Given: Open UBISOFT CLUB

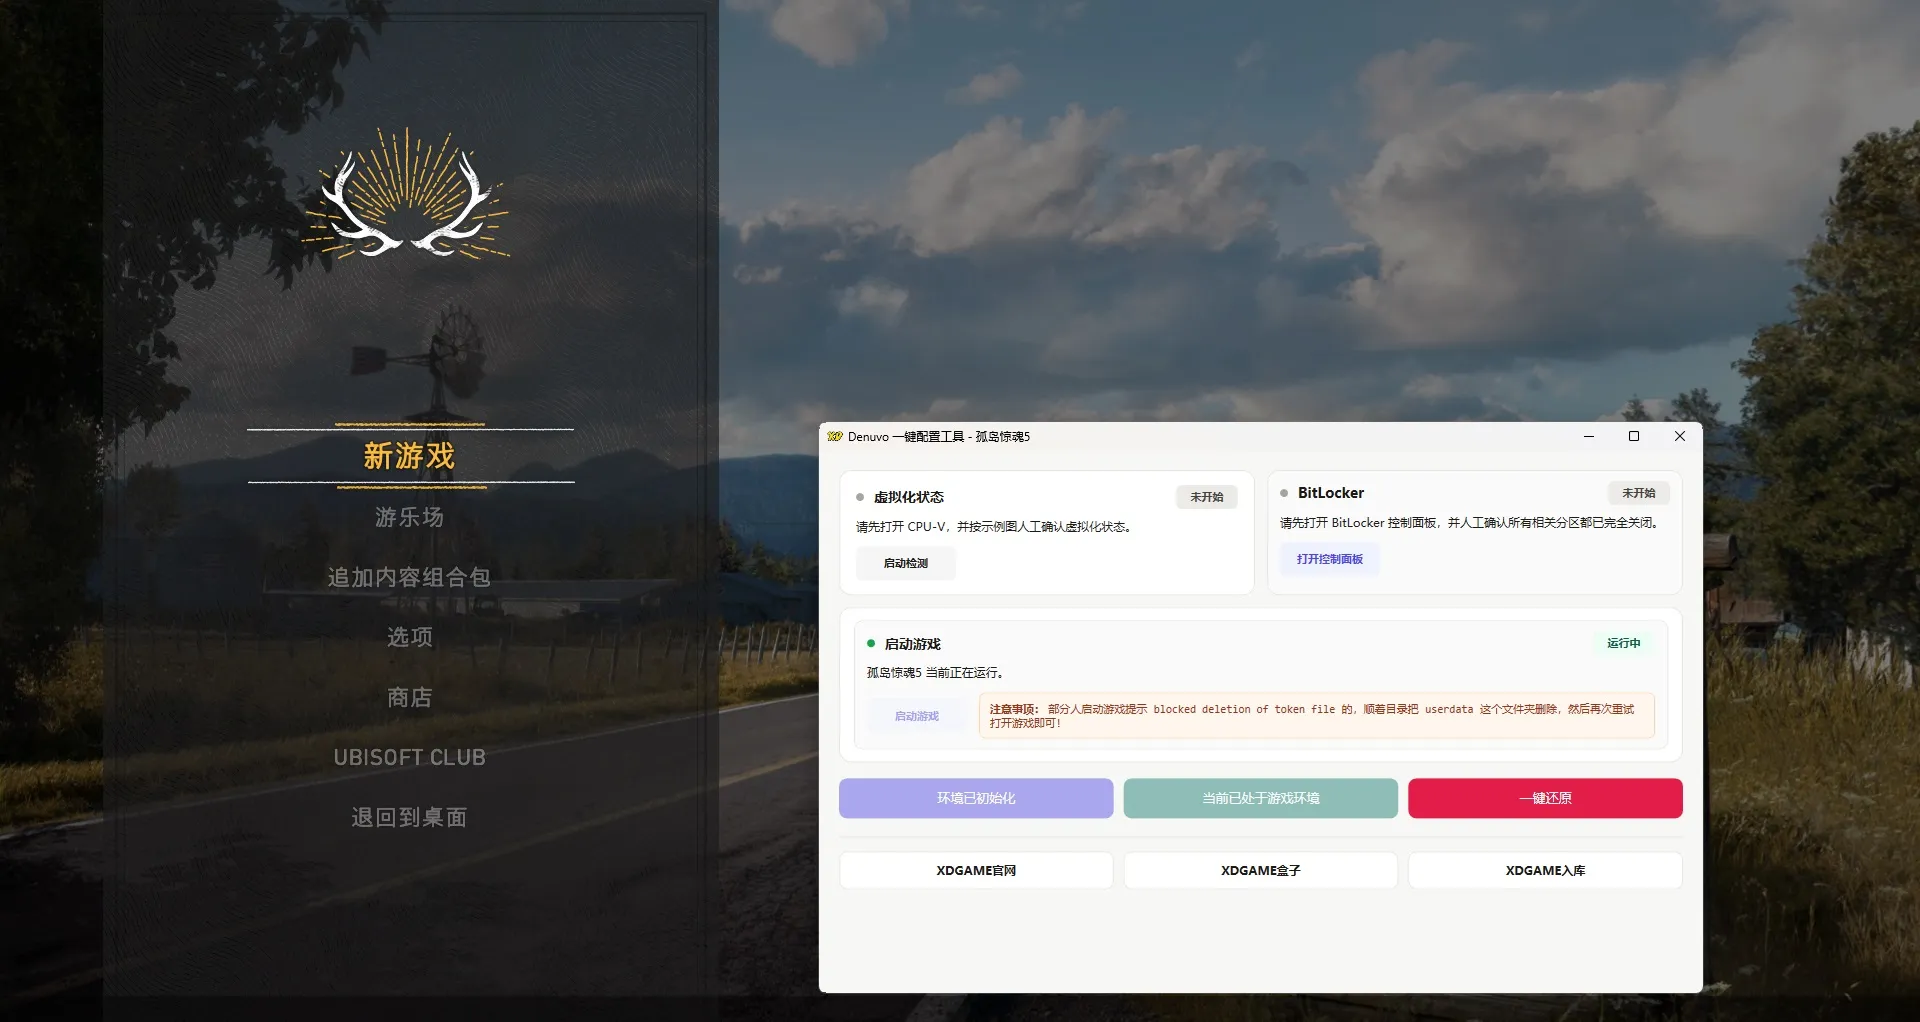Looking at the screenshot, I should coord(409,757).
